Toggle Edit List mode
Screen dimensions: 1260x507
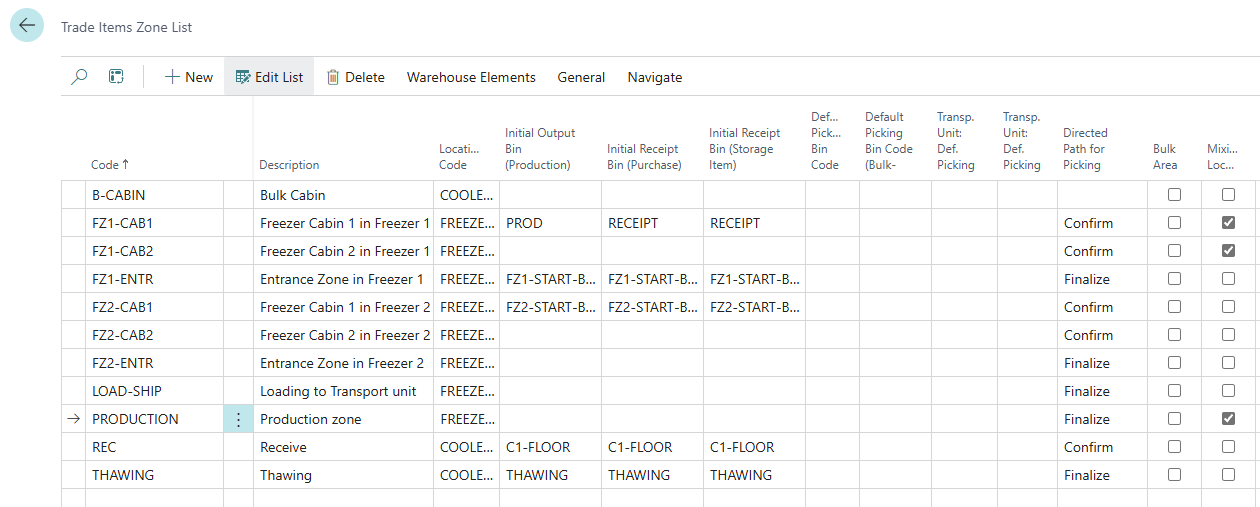(269, 77)
